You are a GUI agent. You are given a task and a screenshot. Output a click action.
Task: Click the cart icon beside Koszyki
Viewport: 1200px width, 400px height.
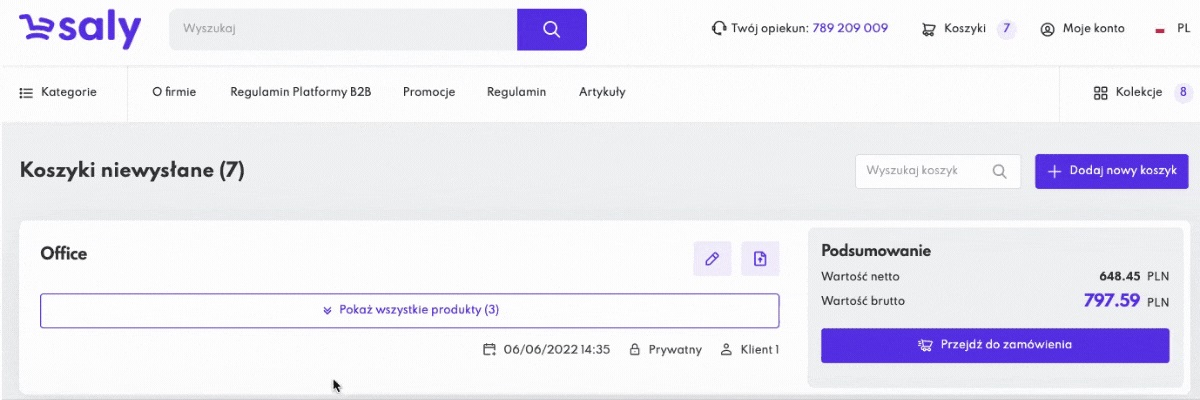pyautogui.click(x=929, y=29)
